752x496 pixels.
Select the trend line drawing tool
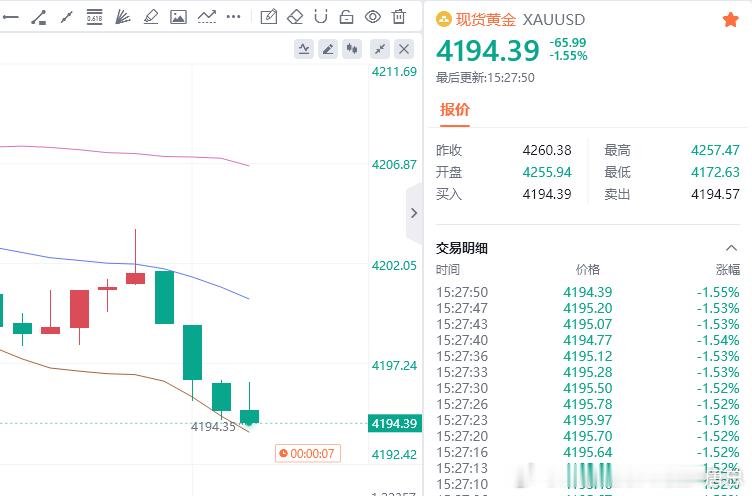tap(38, 17)
